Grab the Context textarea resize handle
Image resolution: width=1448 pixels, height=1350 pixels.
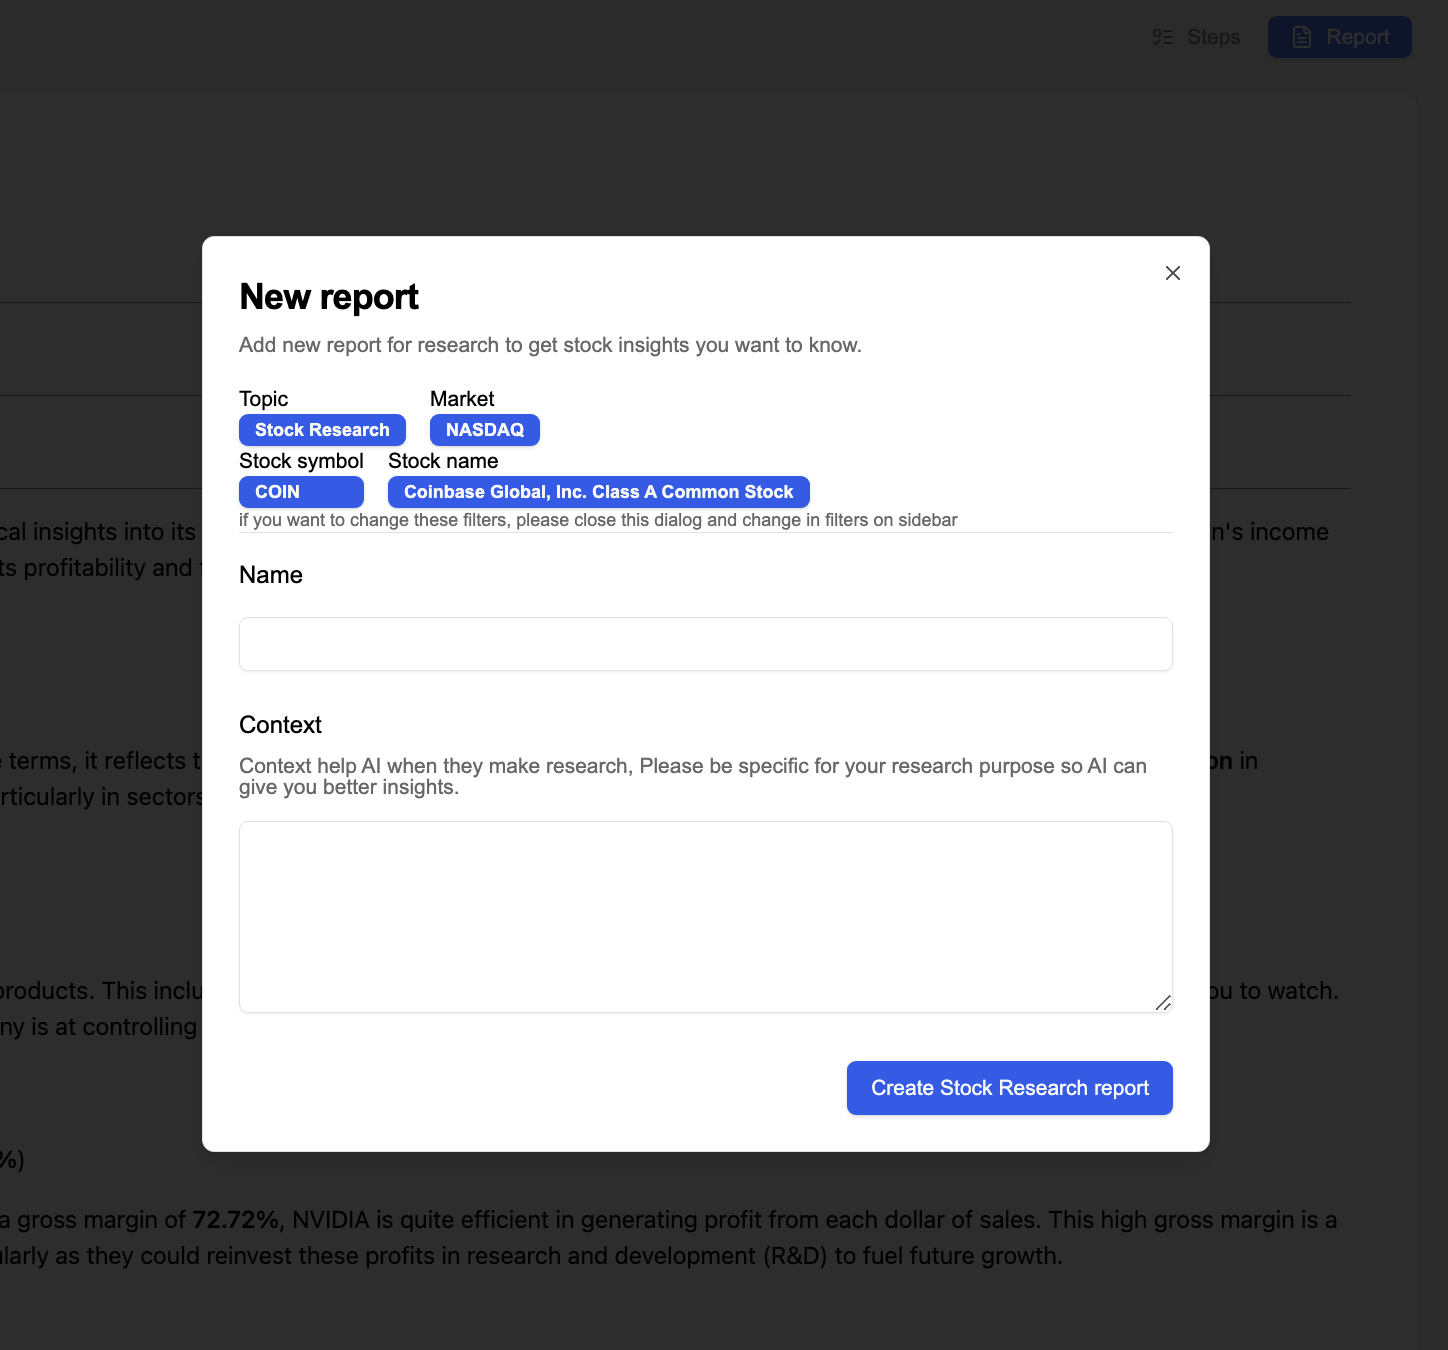[1163, 1003]
